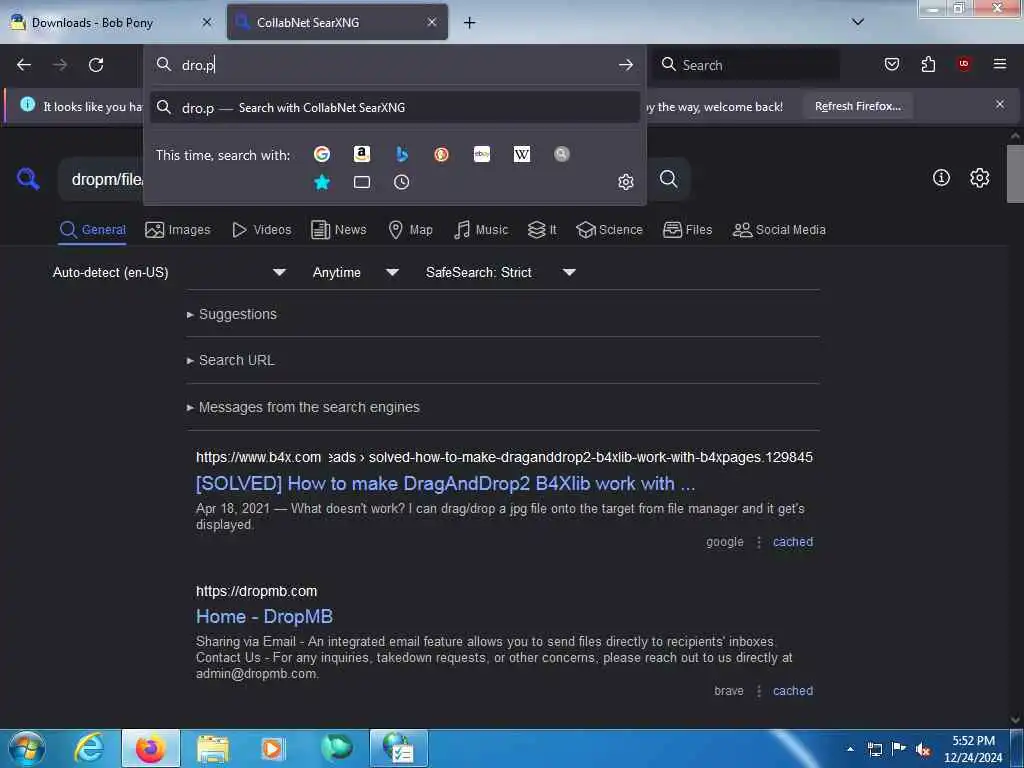This screenshot has width=1024, height=768.
Task: Search this time with Bing
Action: coord(402,154)
